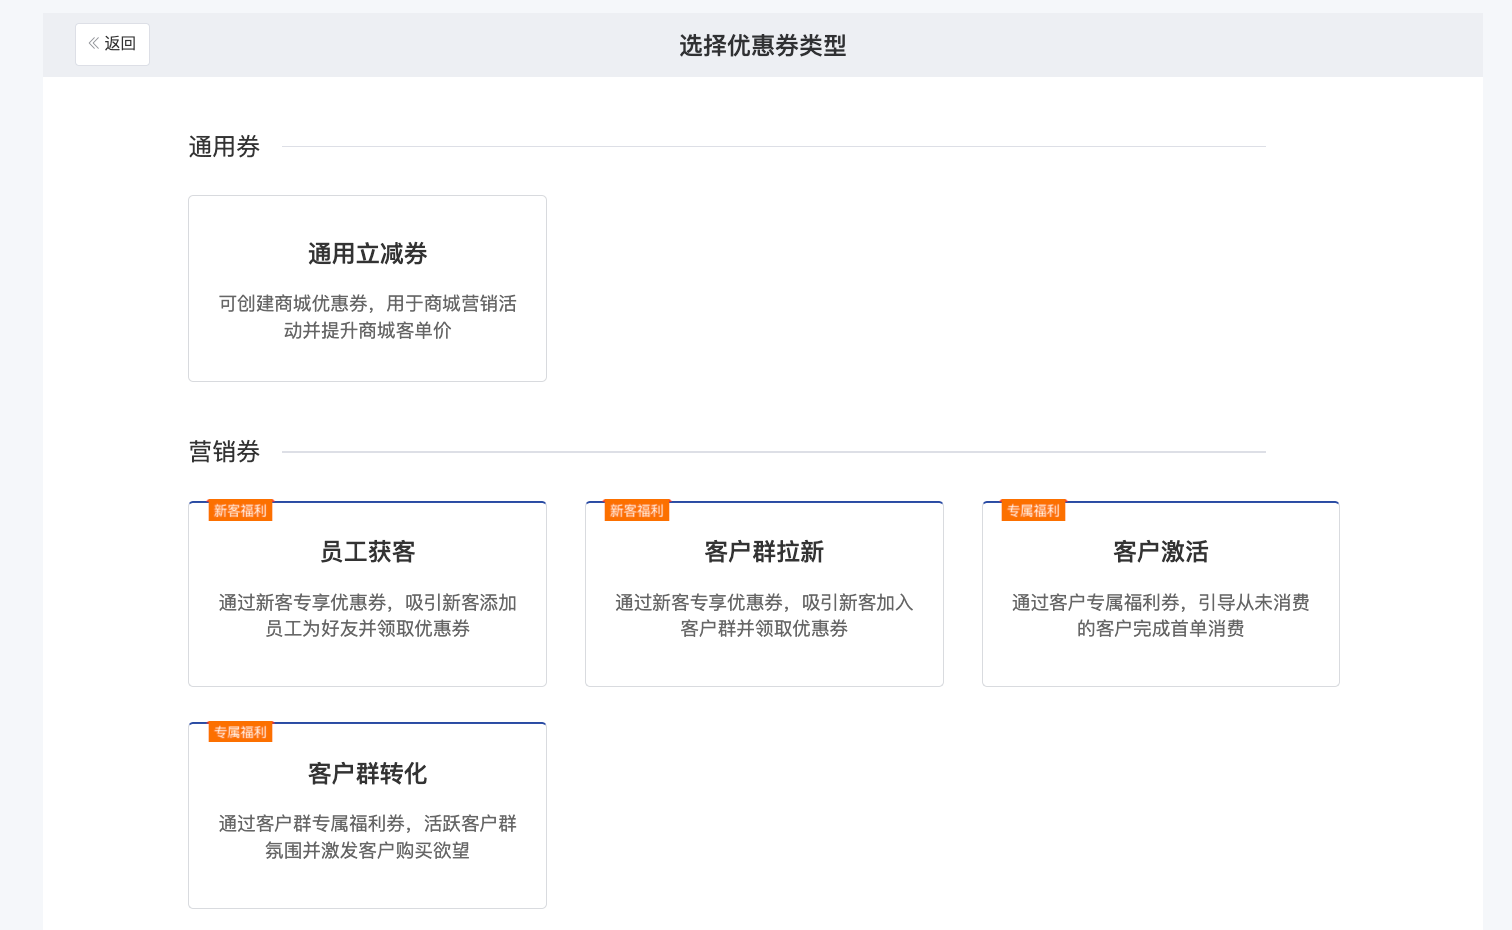
Task: Click description 活跃客户群氛围并激发购买欲望
Action: [x=367, y=837]
